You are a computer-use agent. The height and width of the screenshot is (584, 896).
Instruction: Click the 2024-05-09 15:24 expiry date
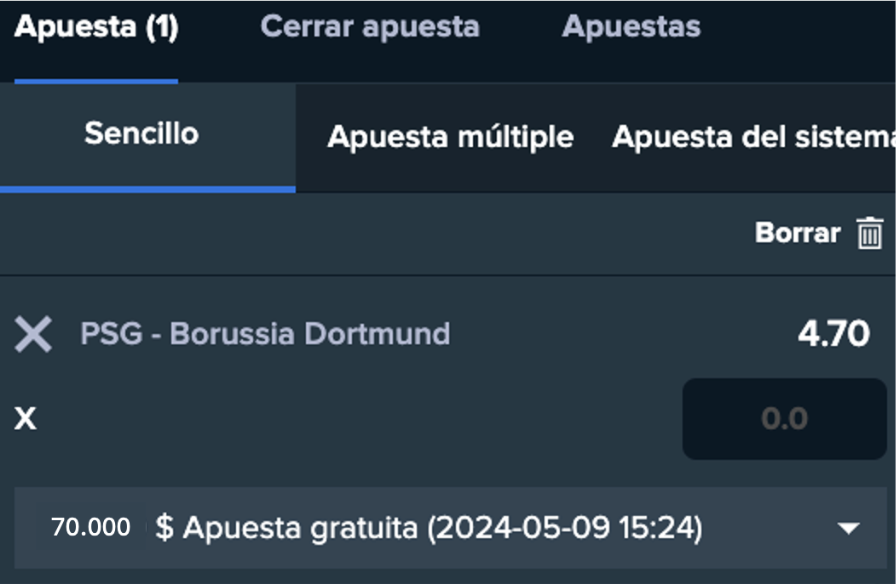coord(565,528)
